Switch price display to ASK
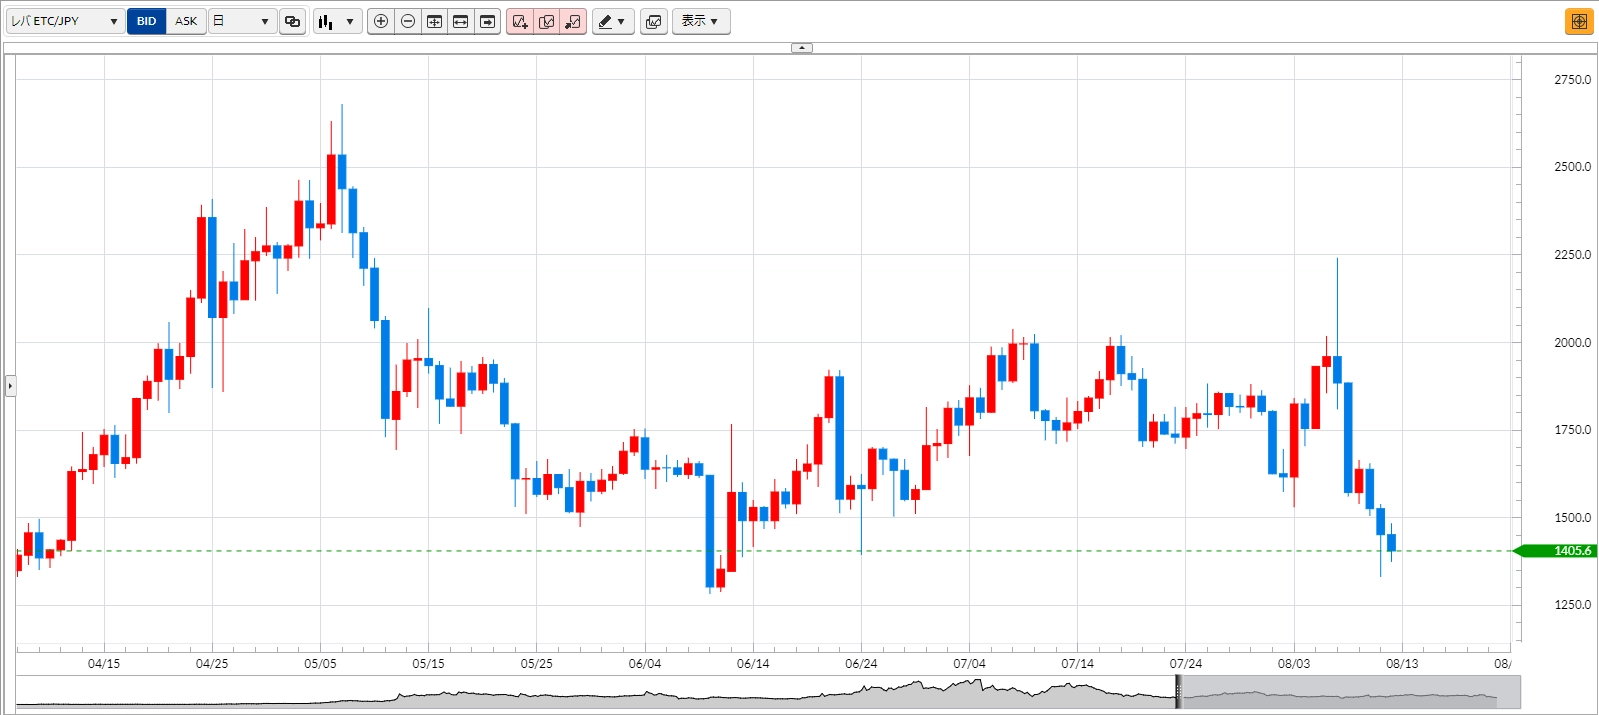The image size is (1599, 715). pyautogui.click(x=186, y=21)
